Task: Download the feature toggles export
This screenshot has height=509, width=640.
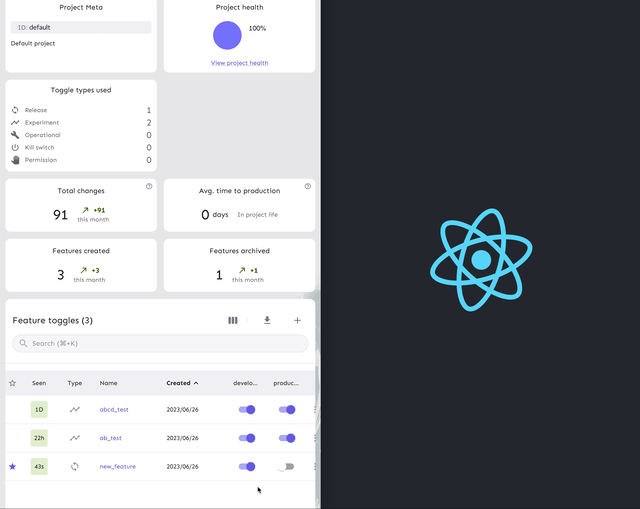Action: (267, 320)
